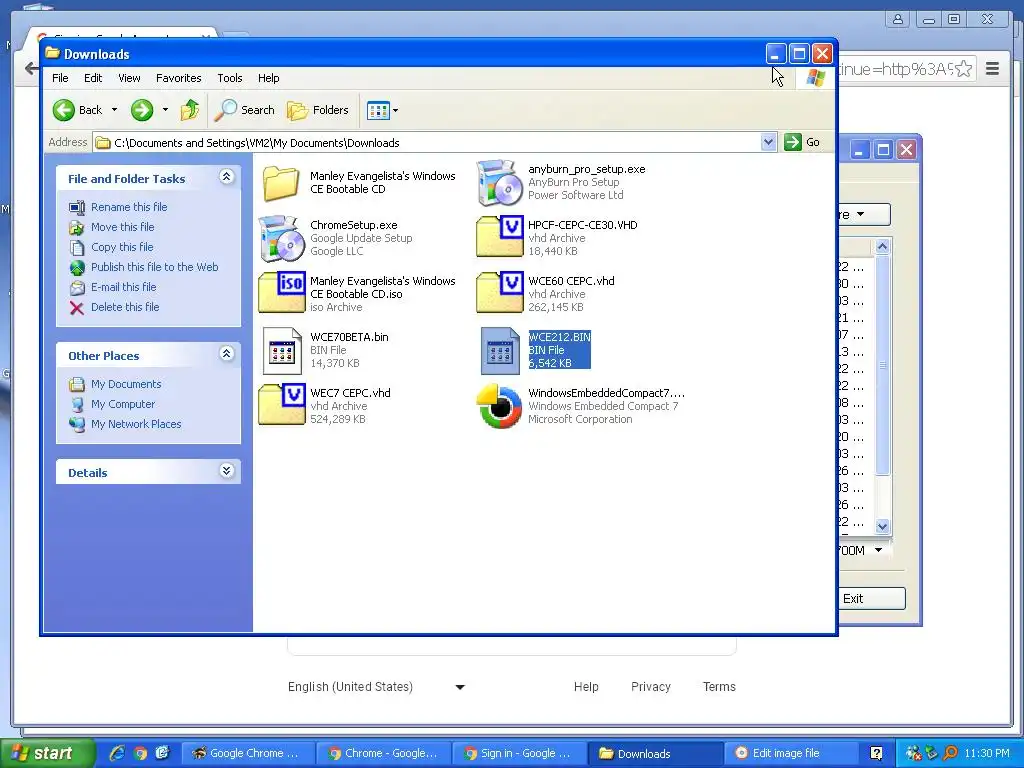Switch to Google Chrome taskbar button with spider icon
Viewport: 1024px width, 768px height.
pos(246,753)
